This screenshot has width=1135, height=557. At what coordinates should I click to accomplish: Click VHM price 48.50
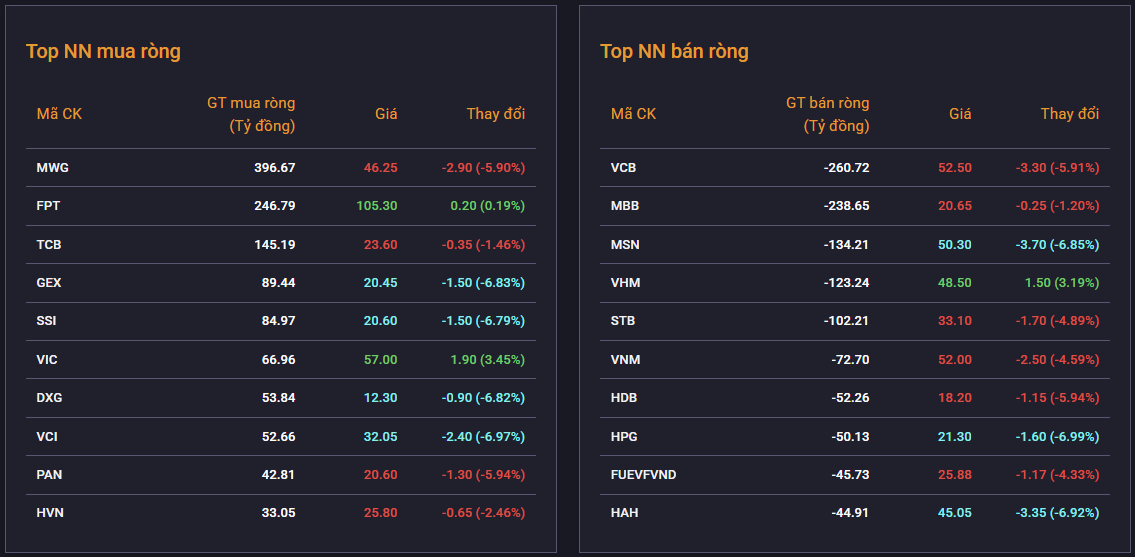(955, 282)
